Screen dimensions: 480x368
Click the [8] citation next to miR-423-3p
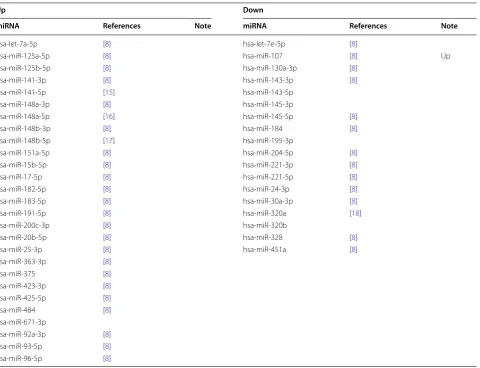tap(107, 286)
